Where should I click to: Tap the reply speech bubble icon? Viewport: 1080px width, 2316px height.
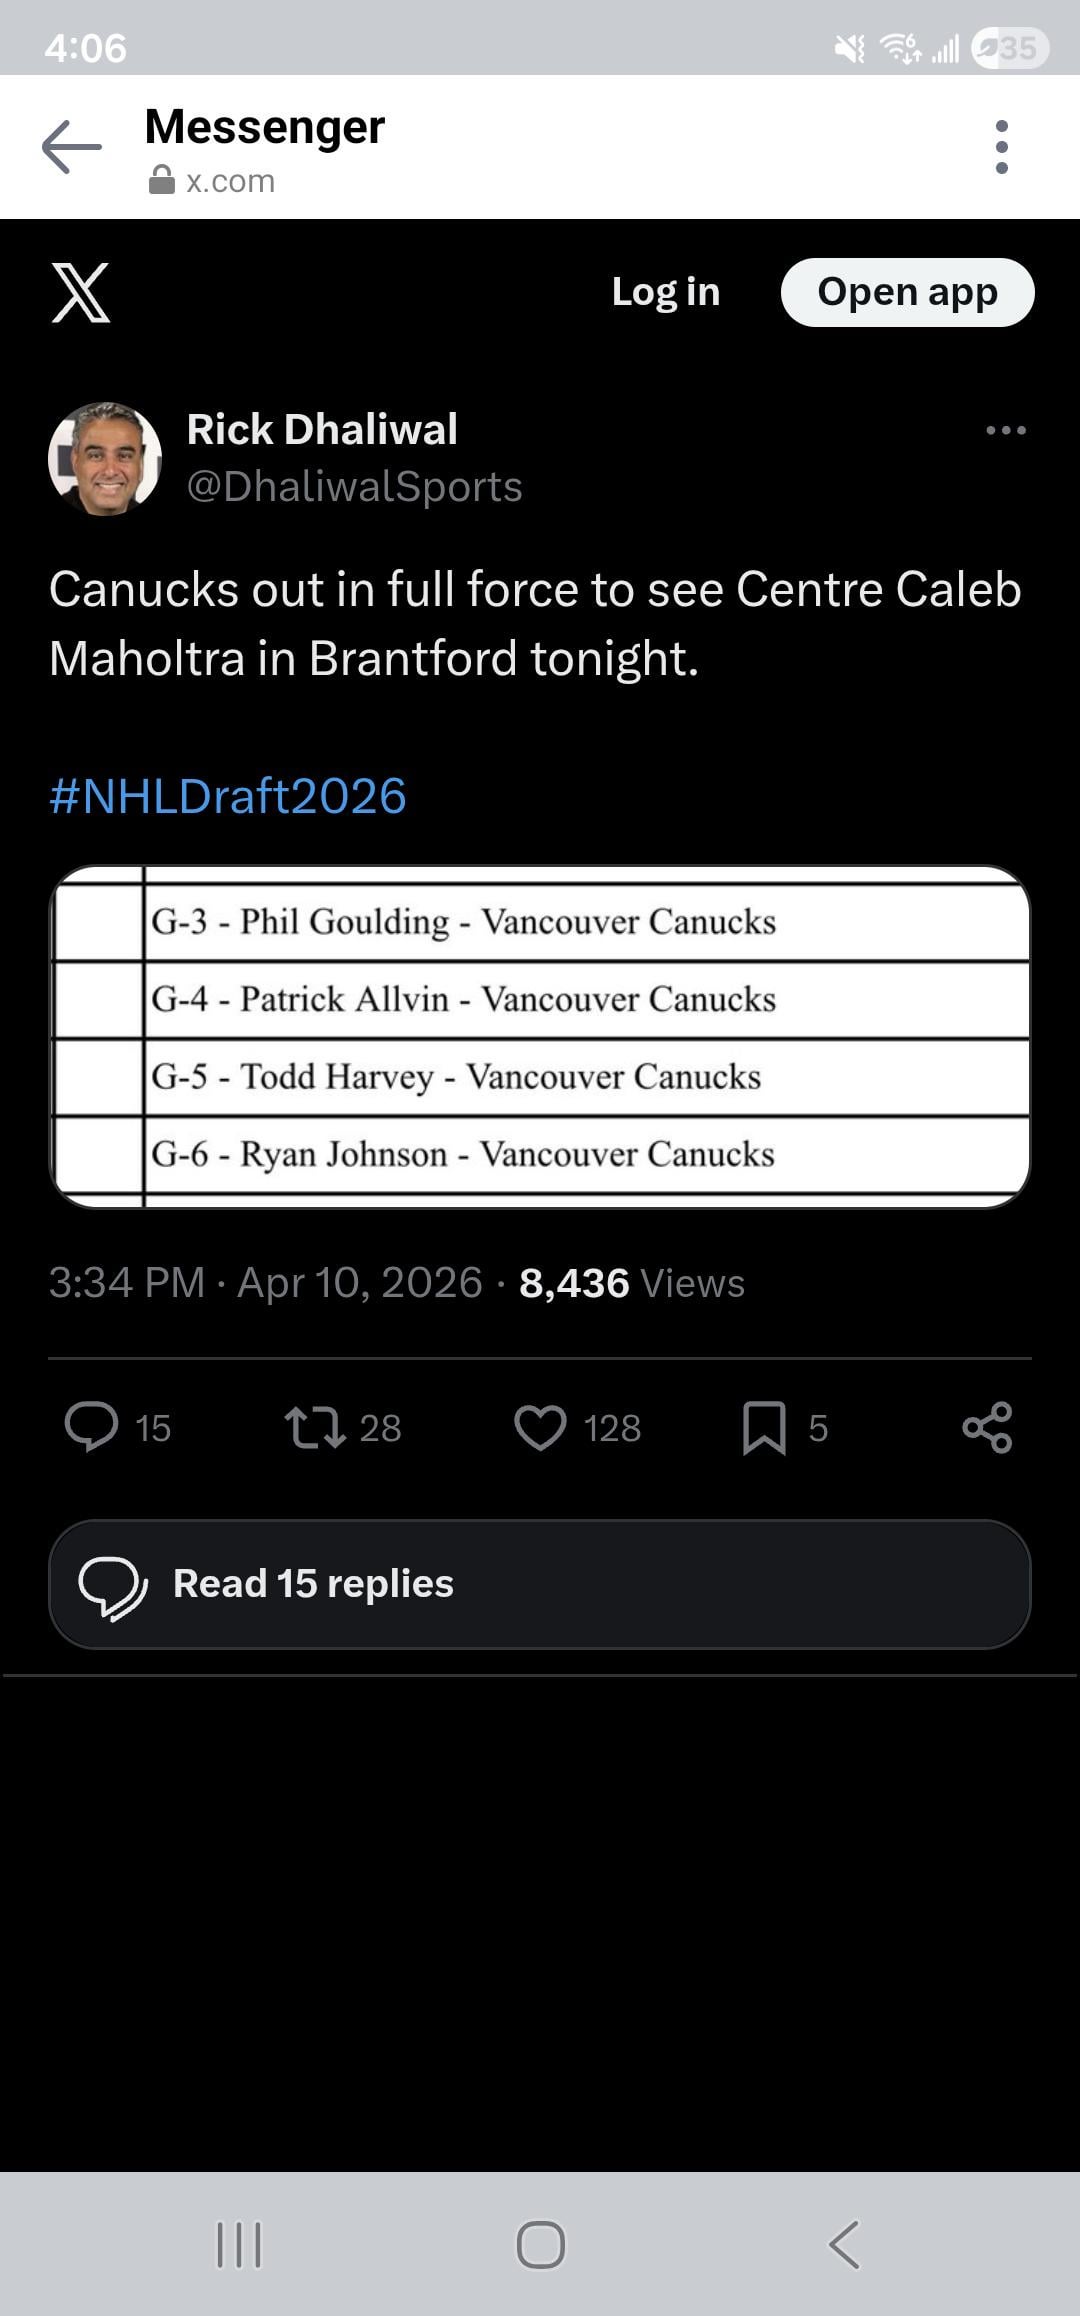pos(92,1427)
